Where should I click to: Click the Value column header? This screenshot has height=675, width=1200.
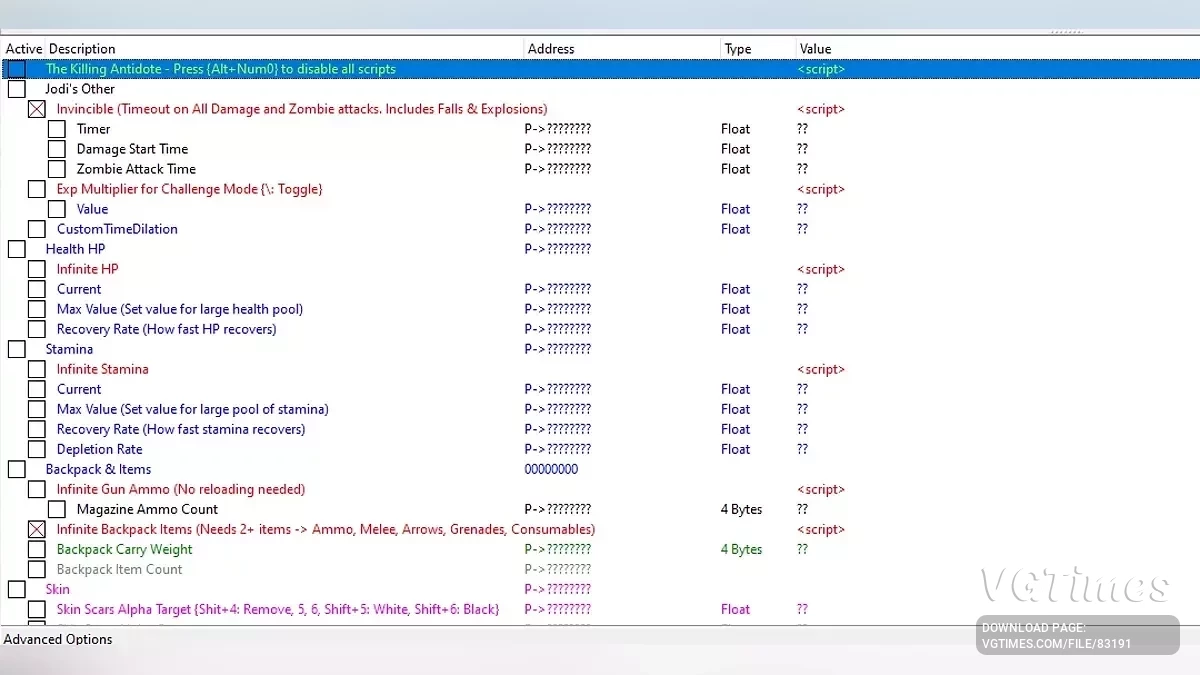[x=815, y=49]
